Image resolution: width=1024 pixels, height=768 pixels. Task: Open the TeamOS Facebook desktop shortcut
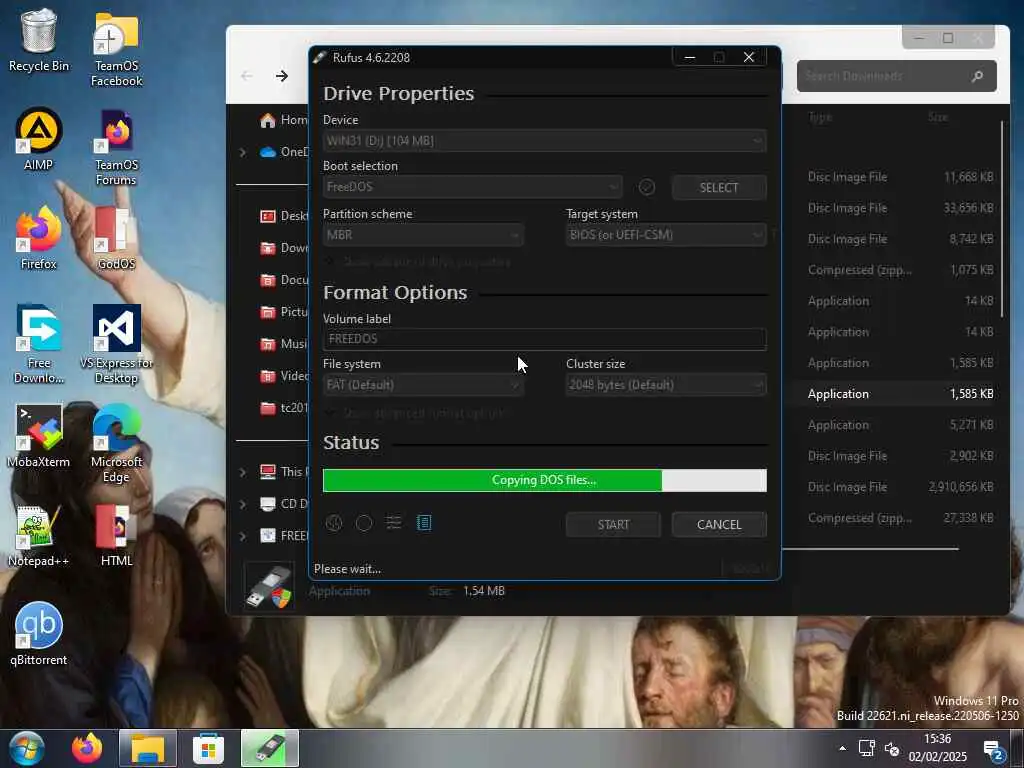click(116, 49)
